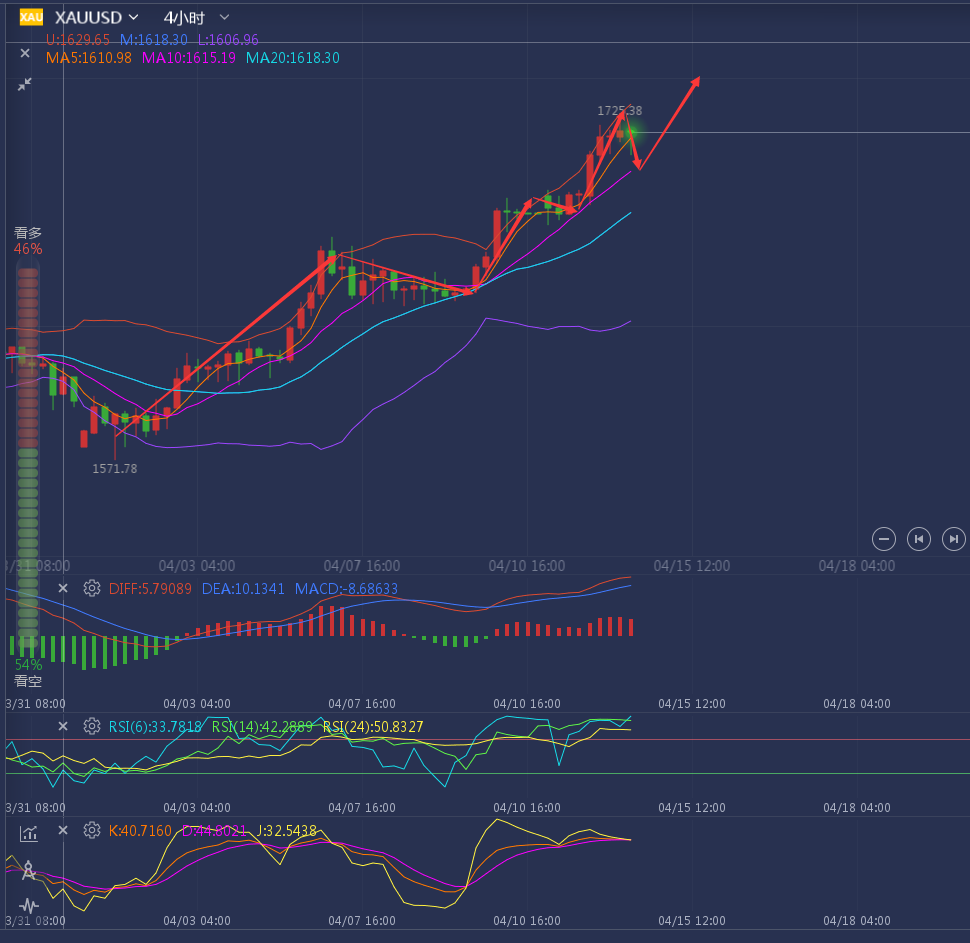Click the yellow XAU symbol logo

coord(31,17)
